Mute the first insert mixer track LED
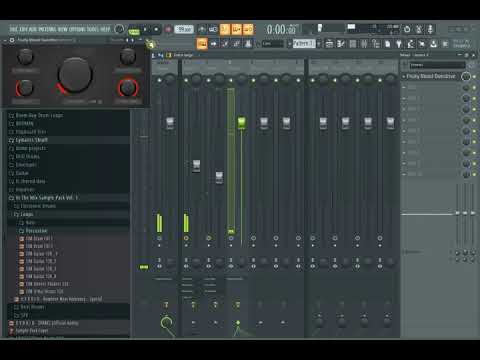The width and height of the screenshot is (480, 360). click(186, 80)
